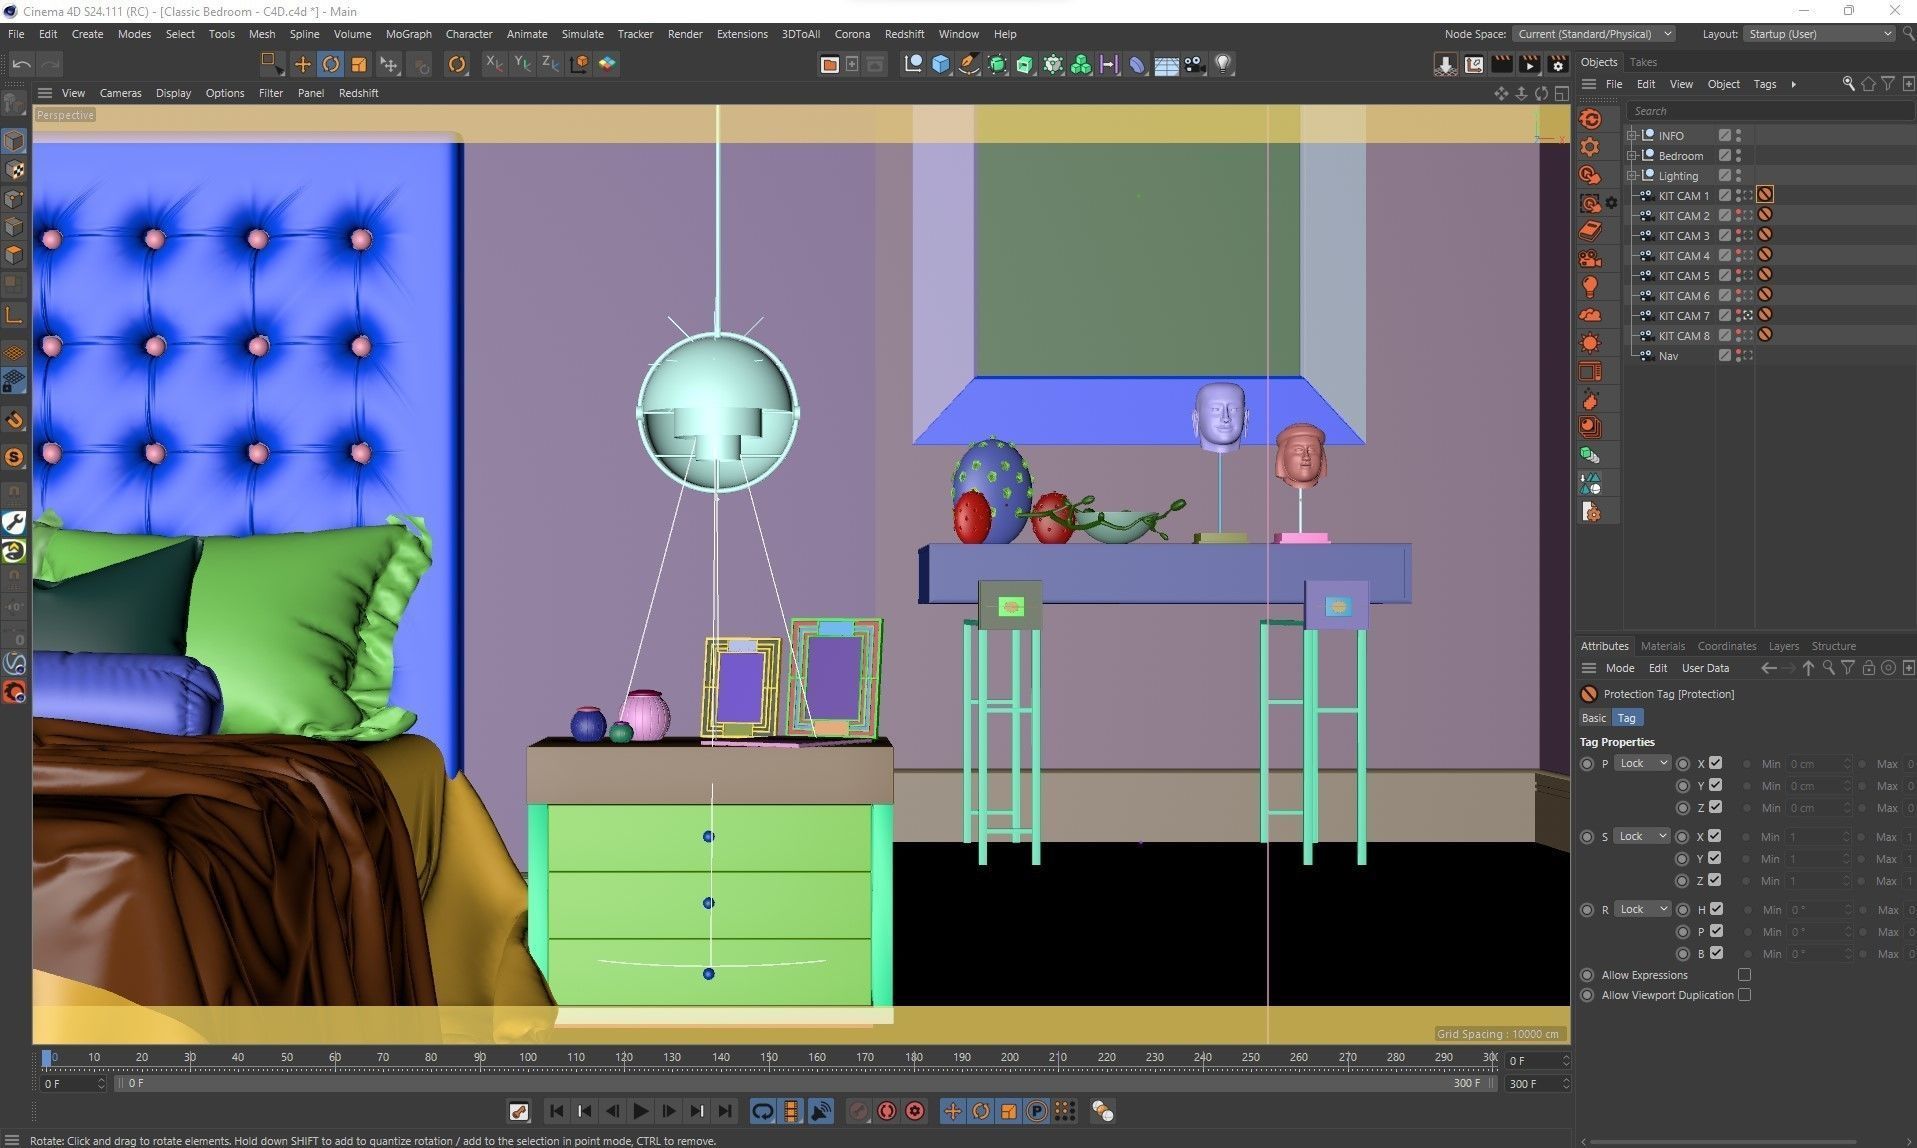Toggle autokeying in the timeline controls
Screen dimensions: 1917x1148
coord(887,1111)
